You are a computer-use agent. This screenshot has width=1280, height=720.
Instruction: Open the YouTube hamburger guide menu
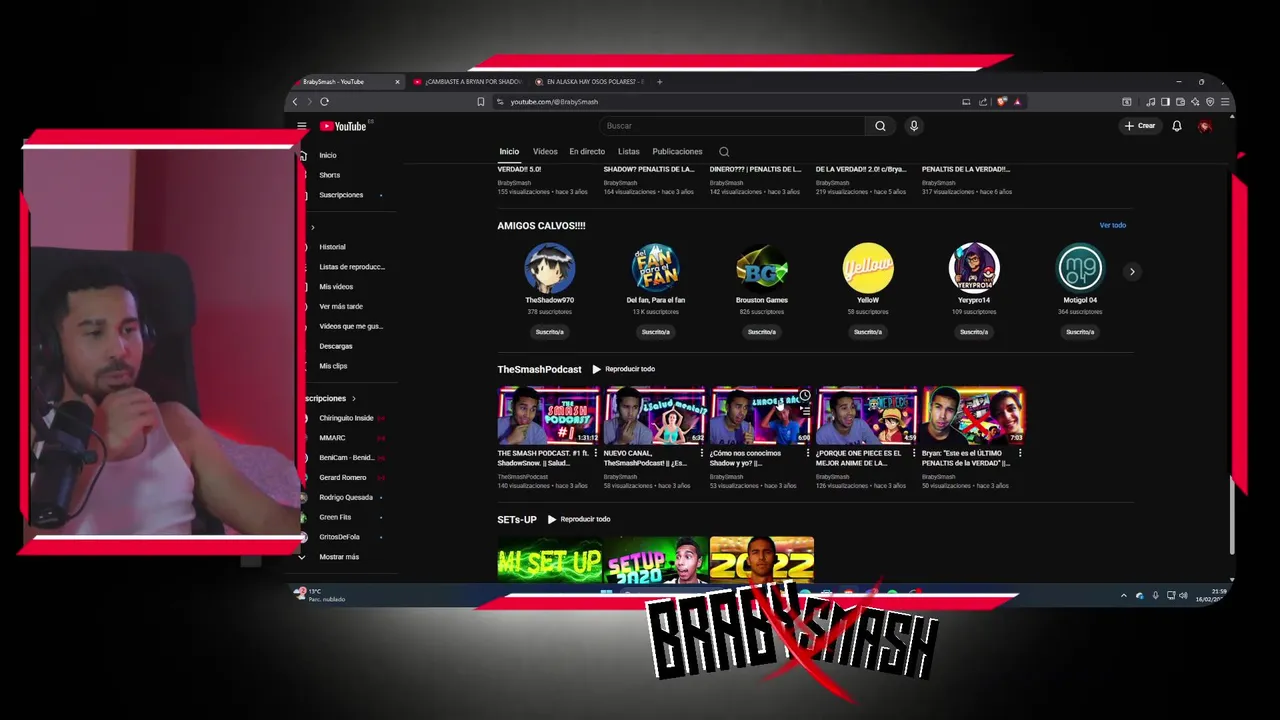tap(301, 126)
